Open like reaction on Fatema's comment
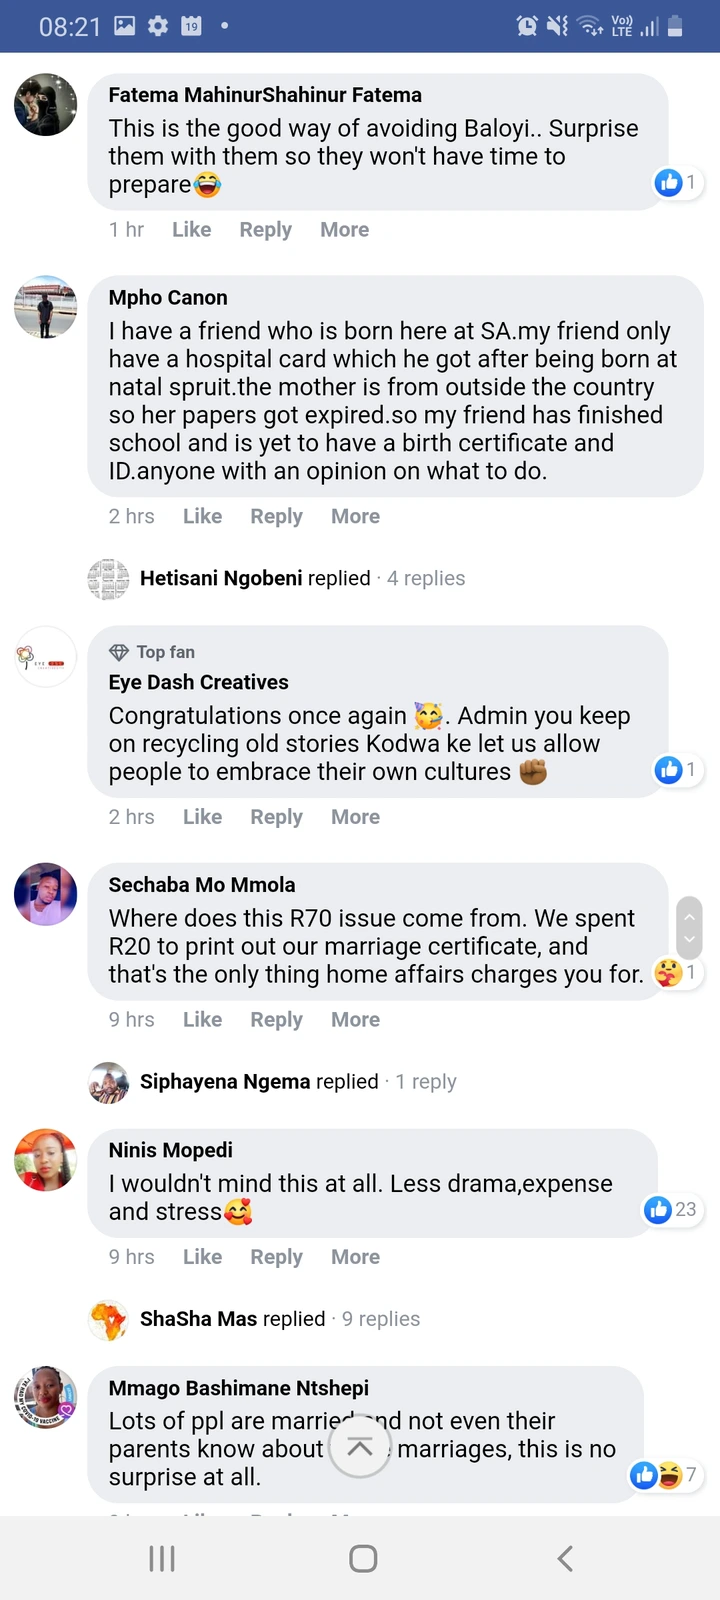The image size is (720, 1600). tap(677, 182)
